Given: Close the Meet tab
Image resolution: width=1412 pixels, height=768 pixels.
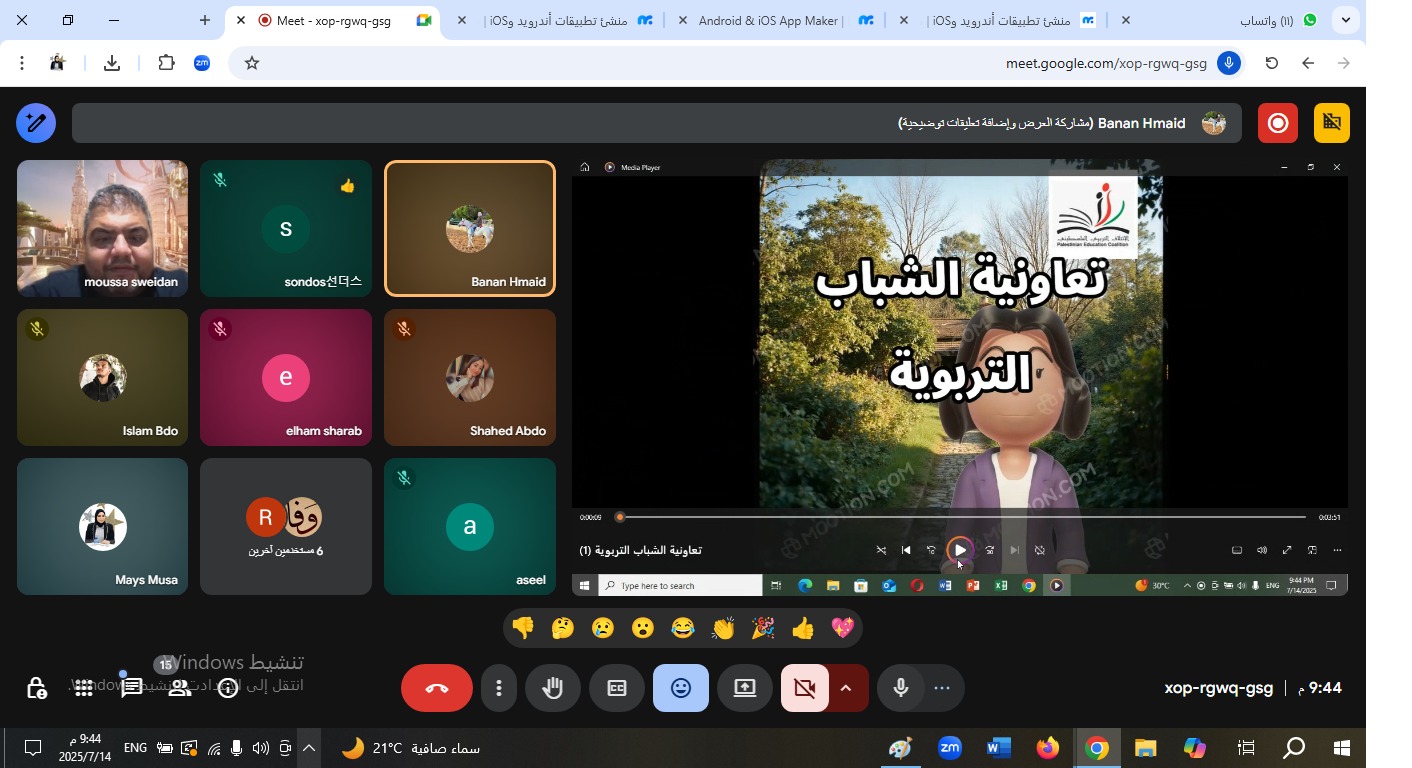Looking at the screenshot, I should 240,20.
